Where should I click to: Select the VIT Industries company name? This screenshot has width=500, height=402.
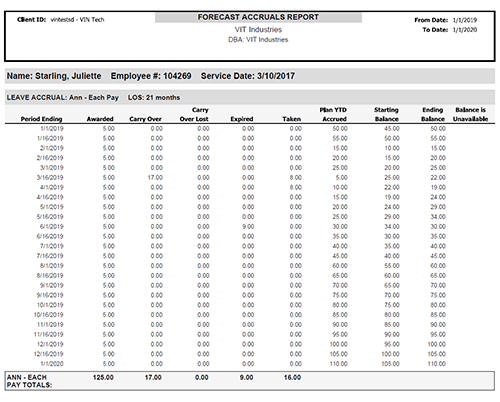tap(258, 30)
